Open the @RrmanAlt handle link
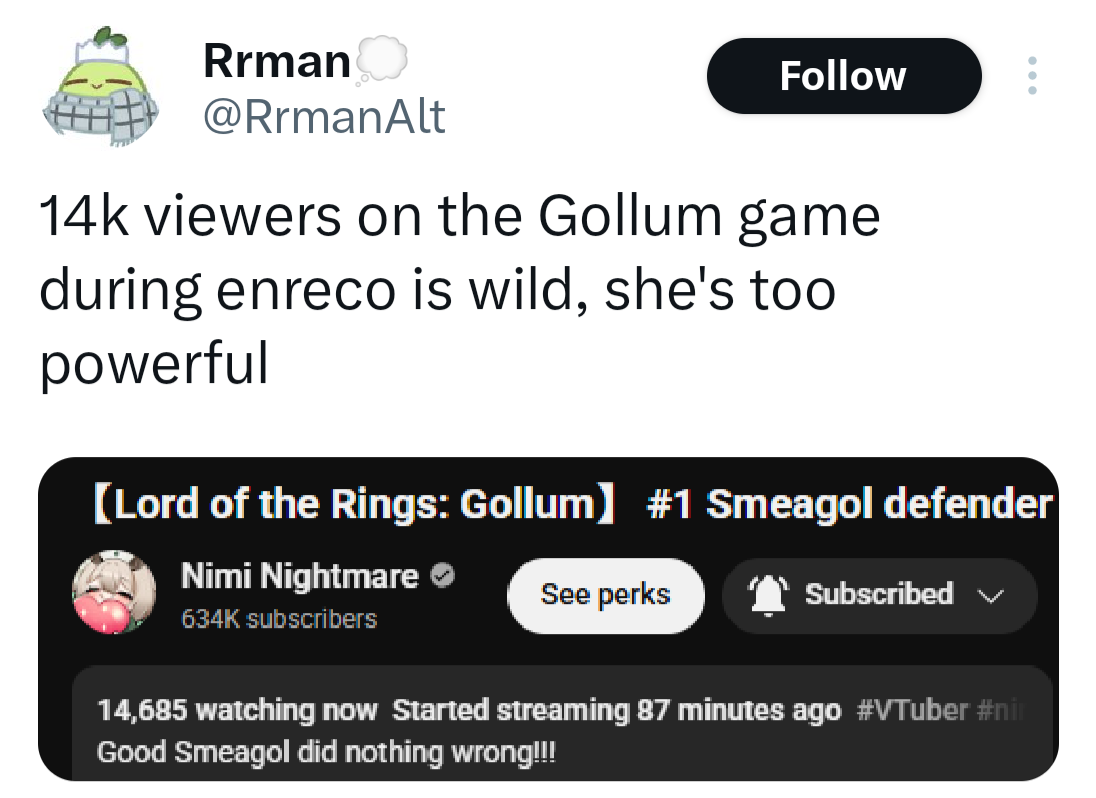The image size is (1096, 798). pos(323,119)
